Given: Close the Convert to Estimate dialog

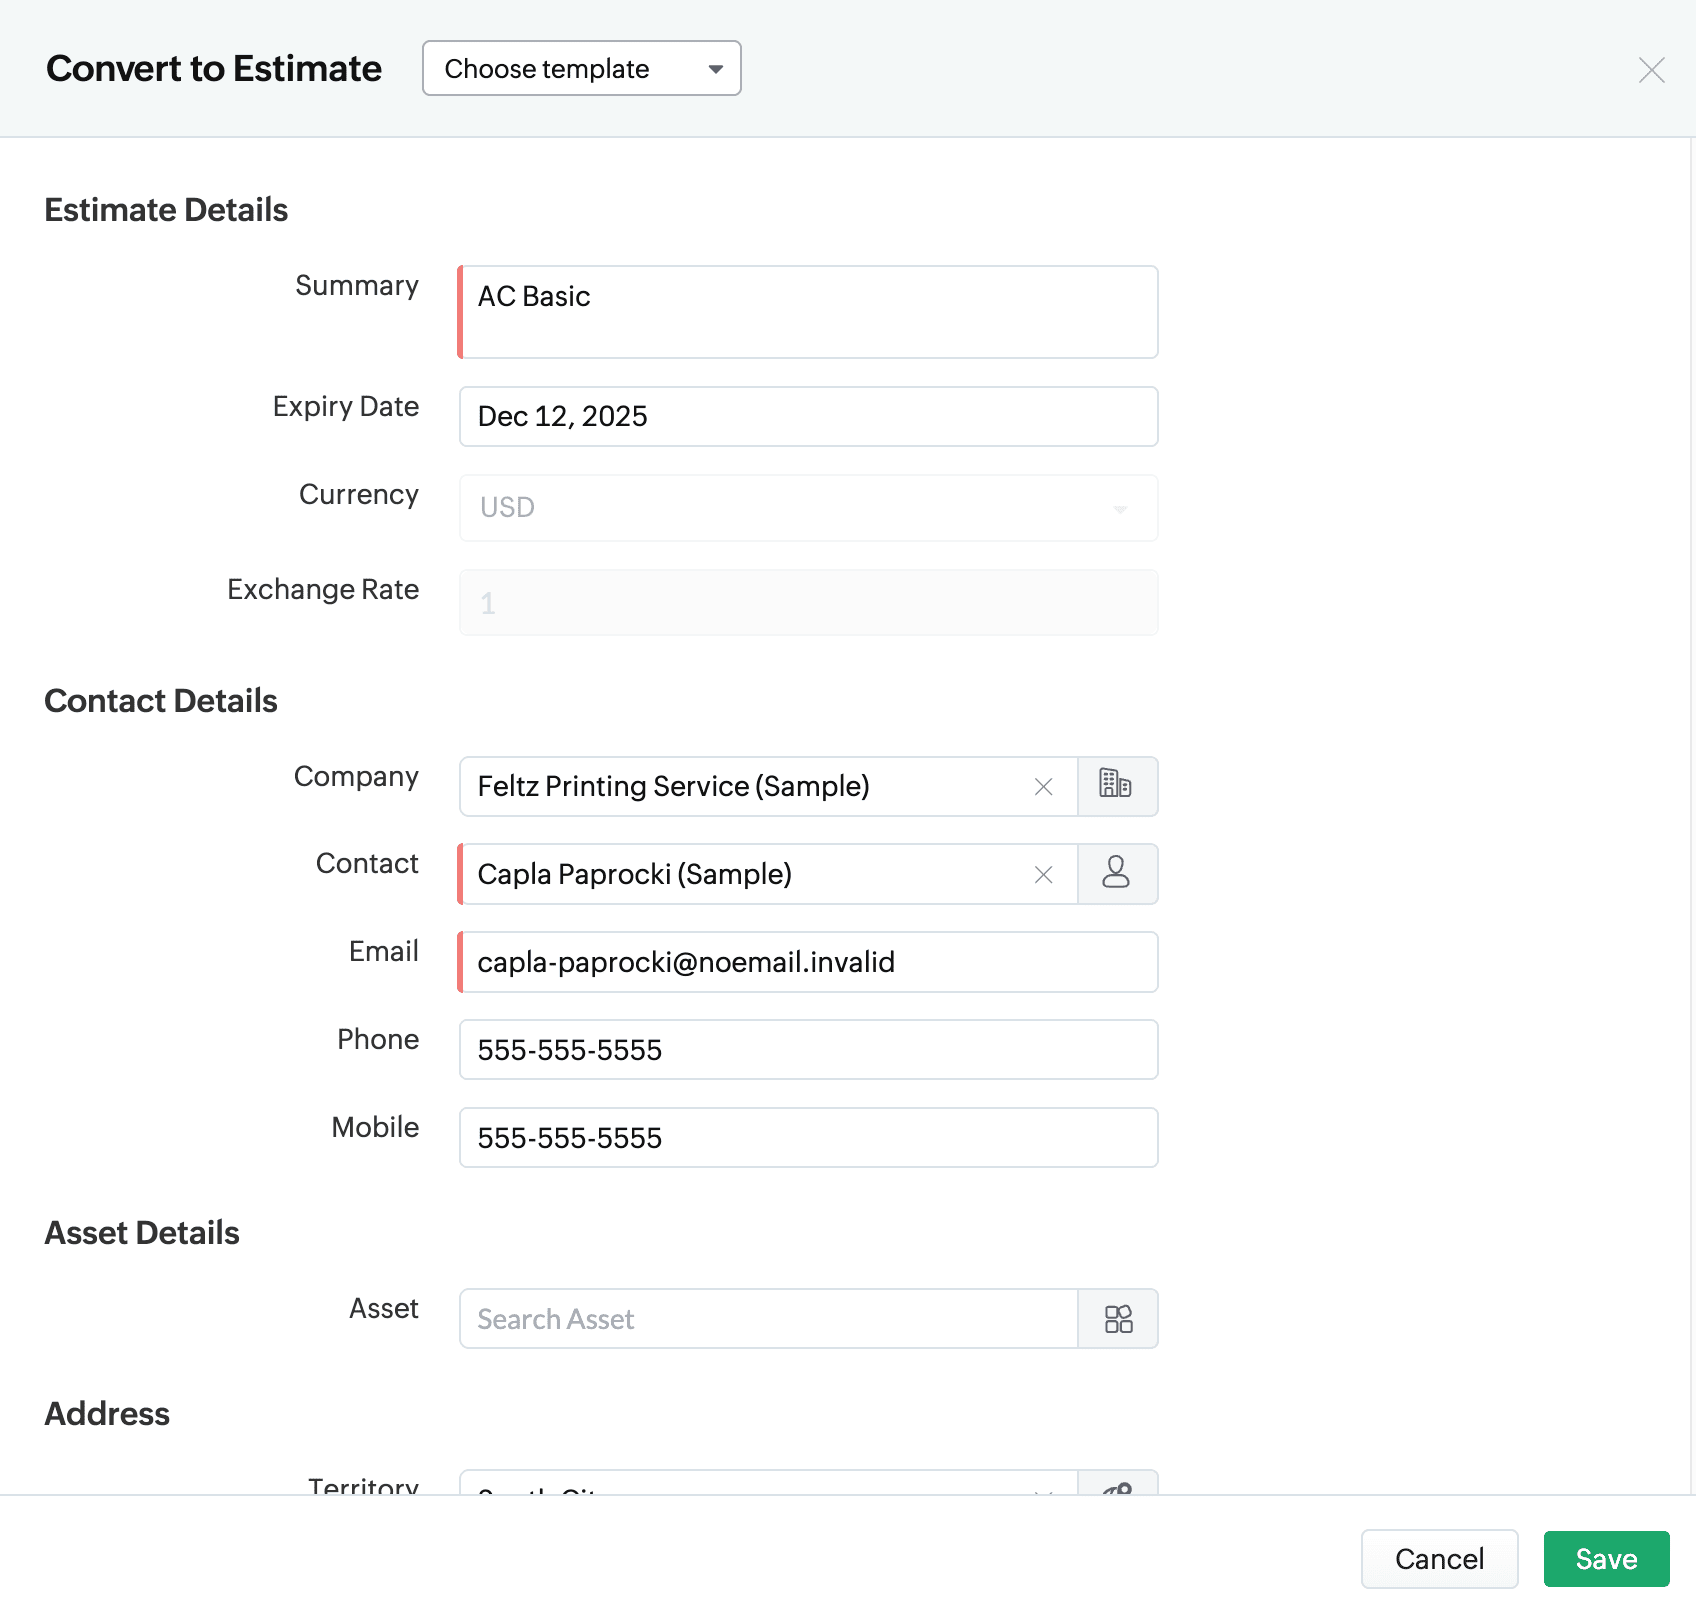Looking at the screenshot, I should (1651, 70).
